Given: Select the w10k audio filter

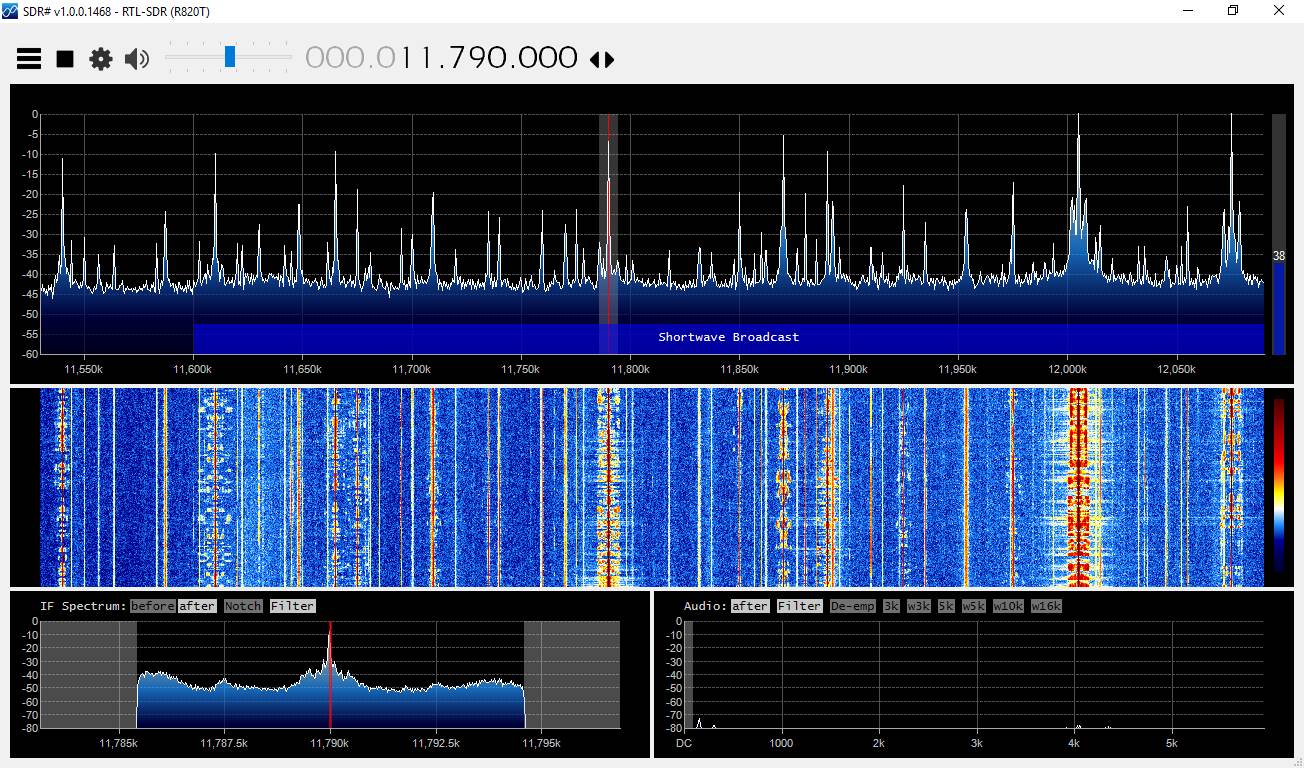Looking at the screenshot, I should click(x=1008, y=606).
